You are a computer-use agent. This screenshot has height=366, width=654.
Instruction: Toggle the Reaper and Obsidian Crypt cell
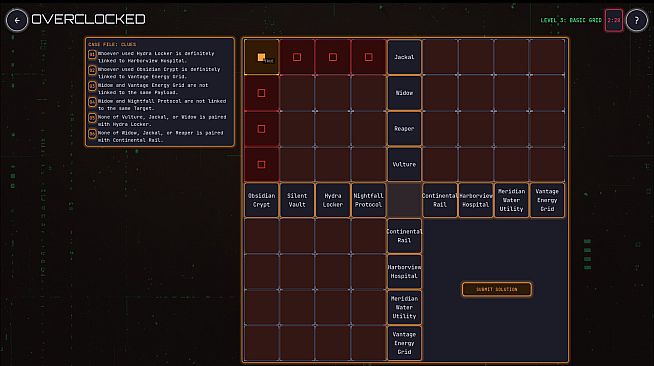pos(262,129)
